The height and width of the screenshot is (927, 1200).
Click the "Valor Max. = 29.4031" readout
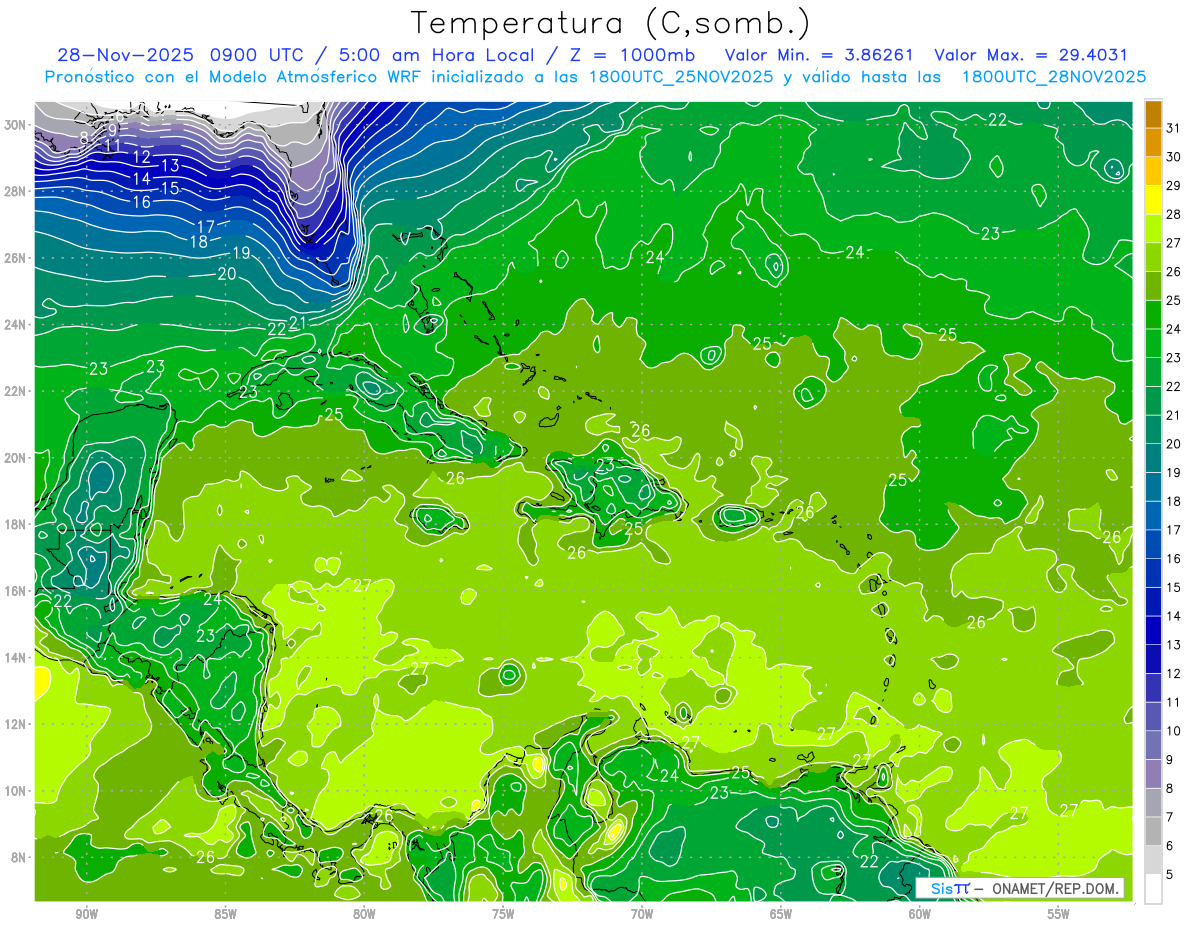tap(1030, 55)
